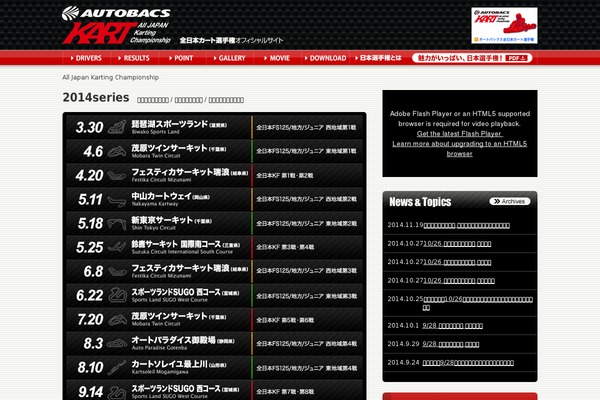Select the 鈴鹿サーキット 国際南コース venue name
Screen dimensions: 600x400
pos(176,244)
